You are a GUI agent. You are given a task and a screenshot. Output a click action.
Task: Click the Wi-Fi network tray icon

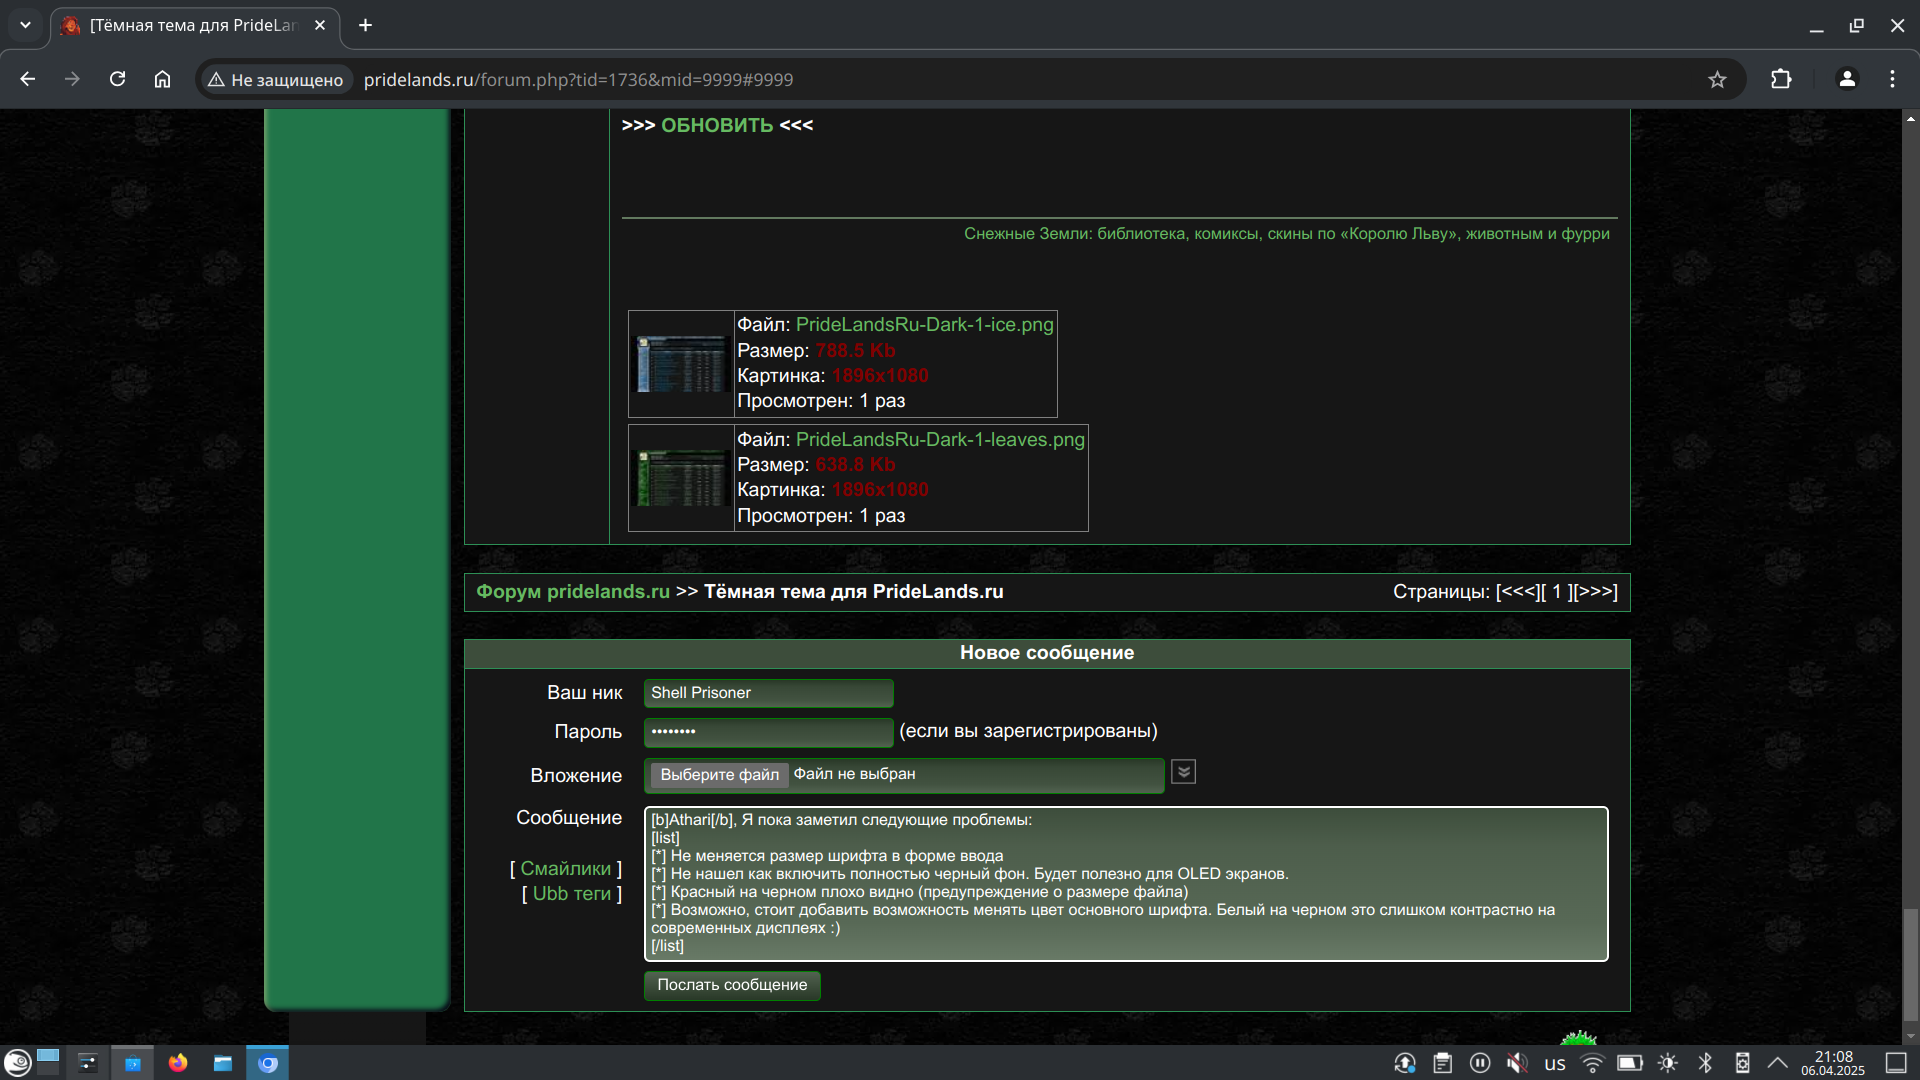1592,1063
